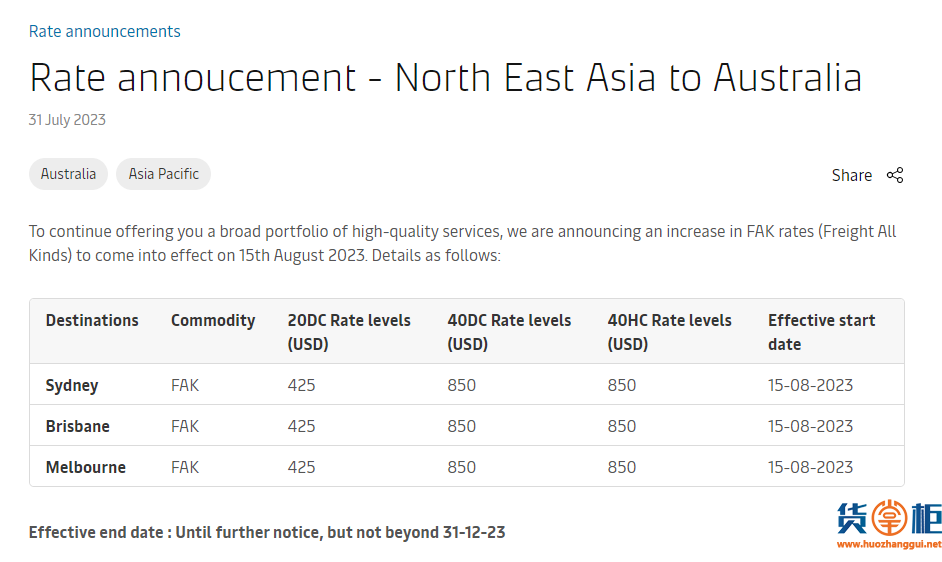Click Sydney's 20DC rate 425
Screen dimensions: 942x562
point(301,385)
